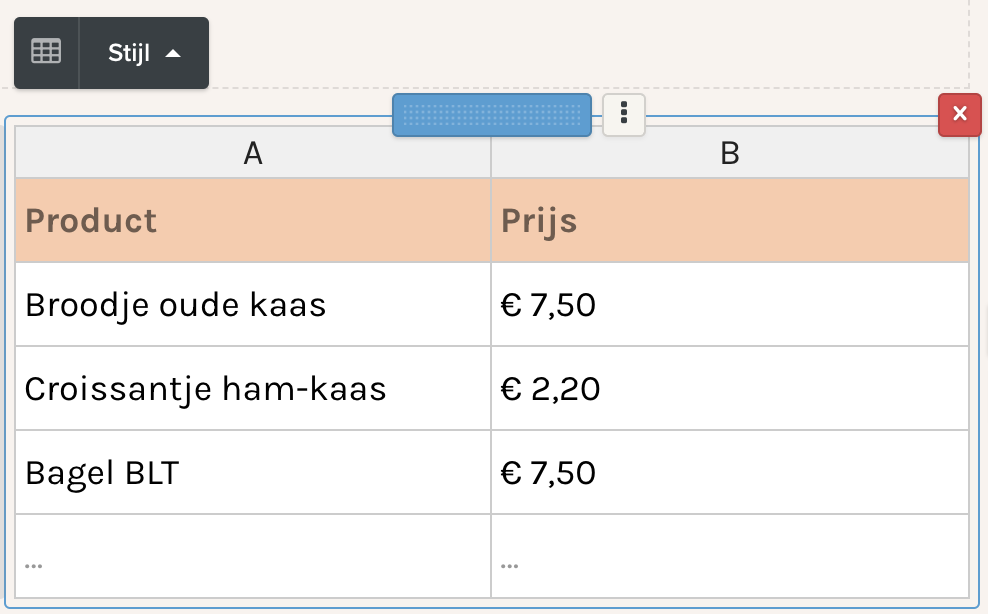Click empty placeholder cell in column B
This screenshot has width=988, height=614.
[x=730, y=556]
